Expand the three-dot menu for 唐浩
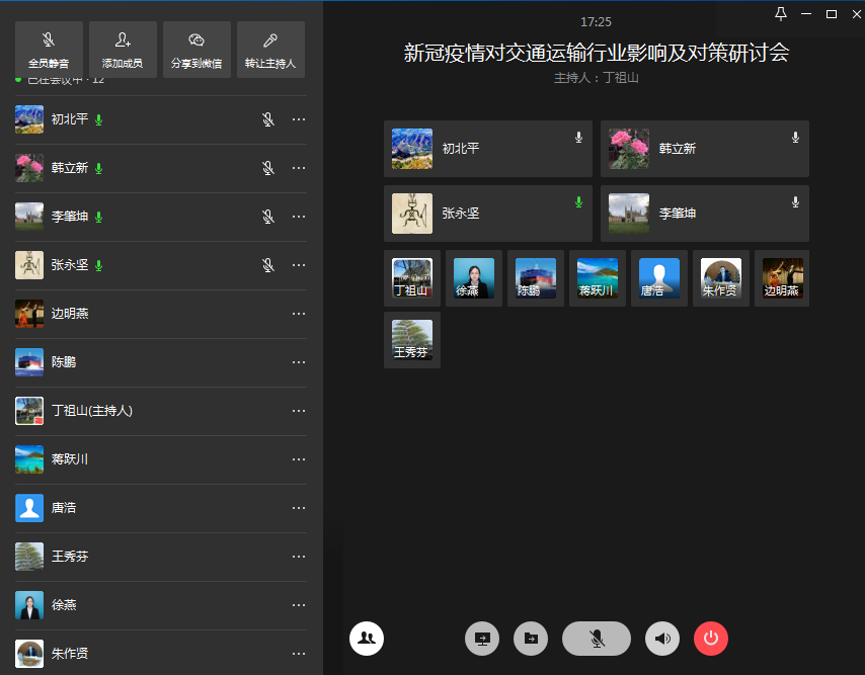Viewport: 865px width, 675px height. (x=298, y=508)
